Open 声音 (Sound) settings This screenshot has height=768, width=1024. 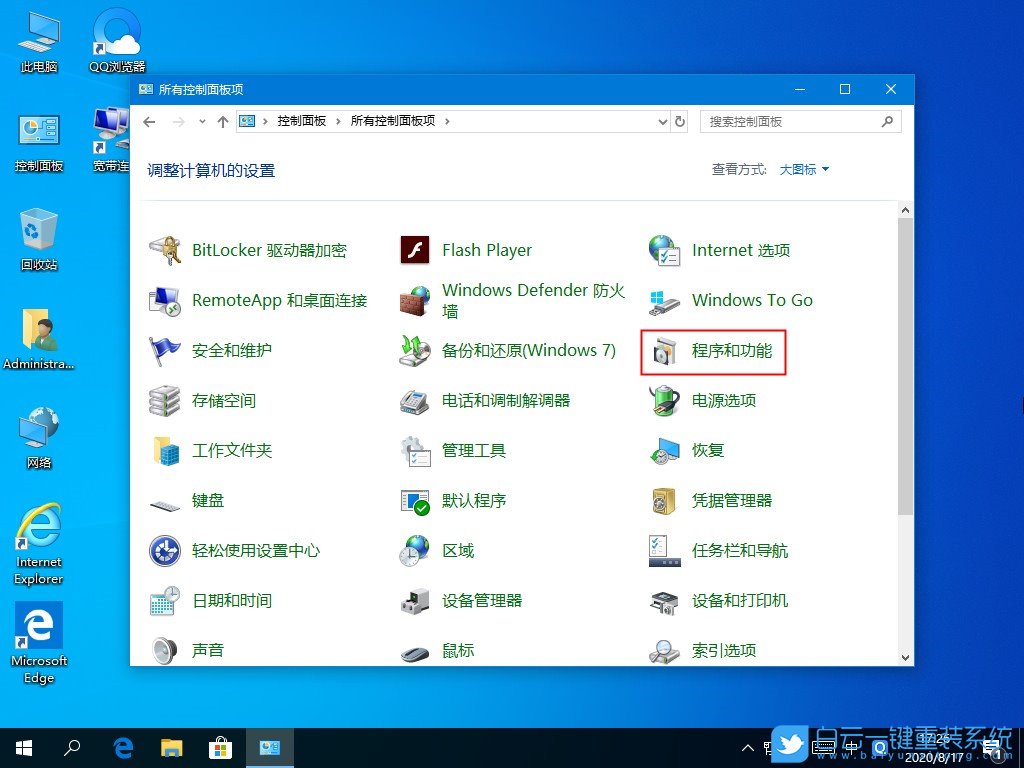pos(207,651)
